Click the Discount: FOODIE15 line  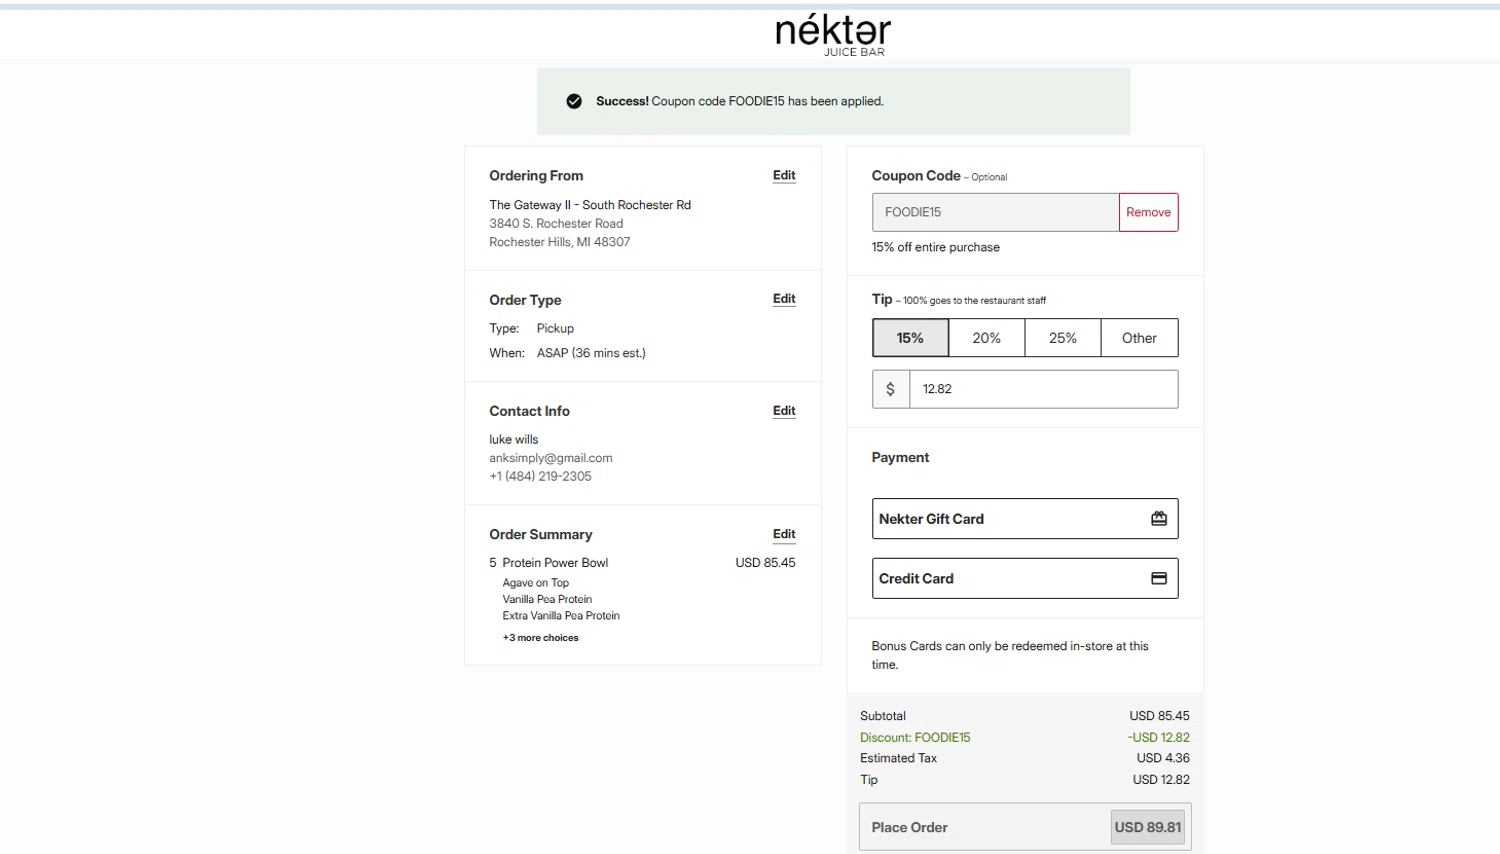[x=915, y=738]
